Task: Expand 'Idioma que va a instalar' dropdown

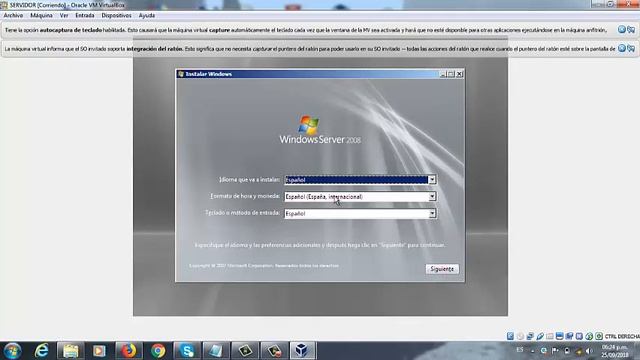Action: 432,180
